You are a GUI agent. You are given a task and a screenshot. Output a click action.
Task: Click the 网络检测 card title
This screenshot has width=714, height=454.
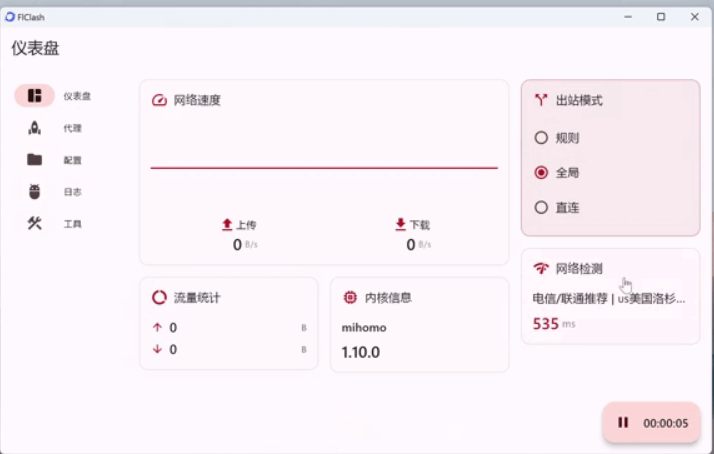coord(579,269)
